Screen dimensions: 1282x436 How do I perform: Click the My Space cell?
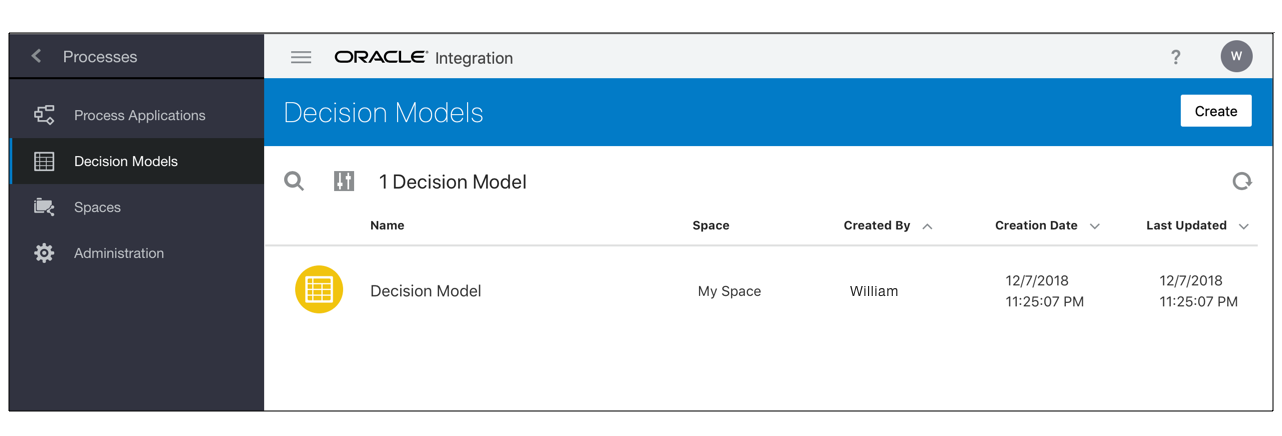click(x=729, y=291)
